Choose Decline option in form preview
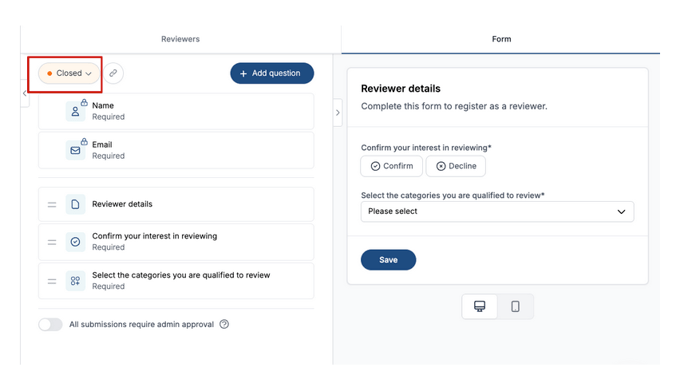The width and height of the screenshot is (688, 387). coord(456,166)
